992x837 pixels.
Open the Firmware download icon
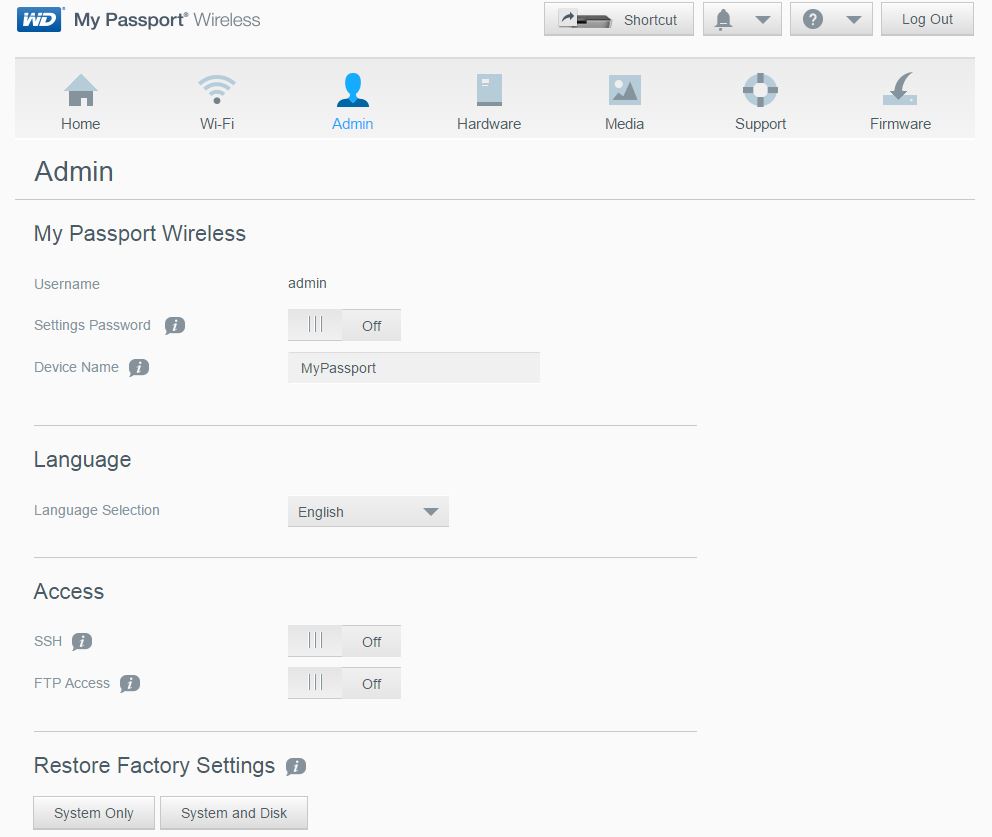coord(900,89)
